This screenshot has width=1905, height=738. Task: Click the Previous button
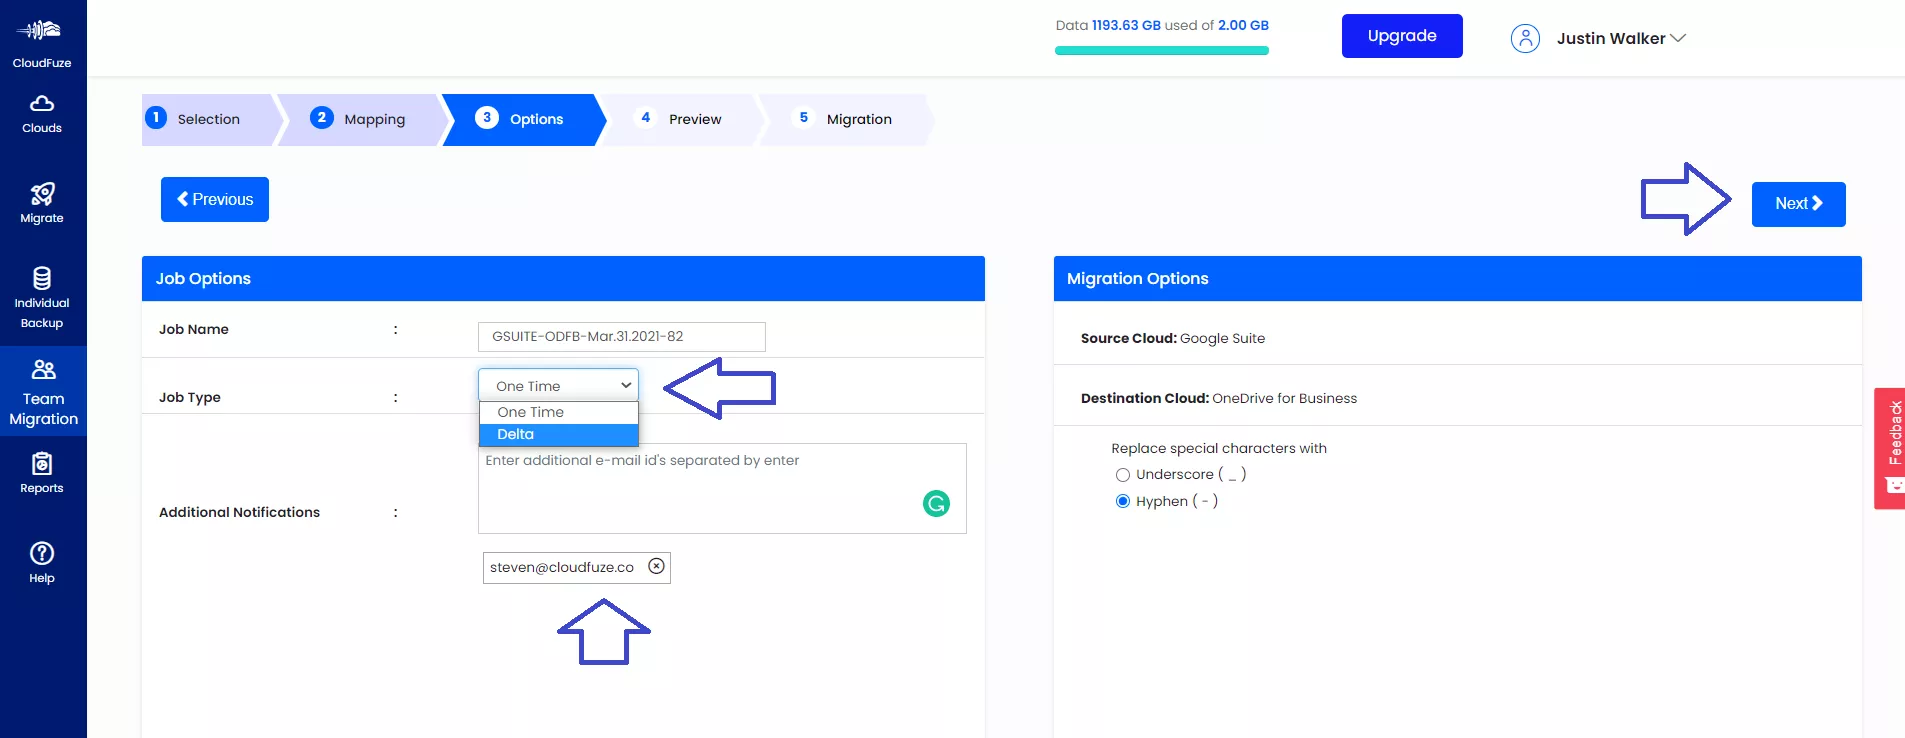click(215, 199)
